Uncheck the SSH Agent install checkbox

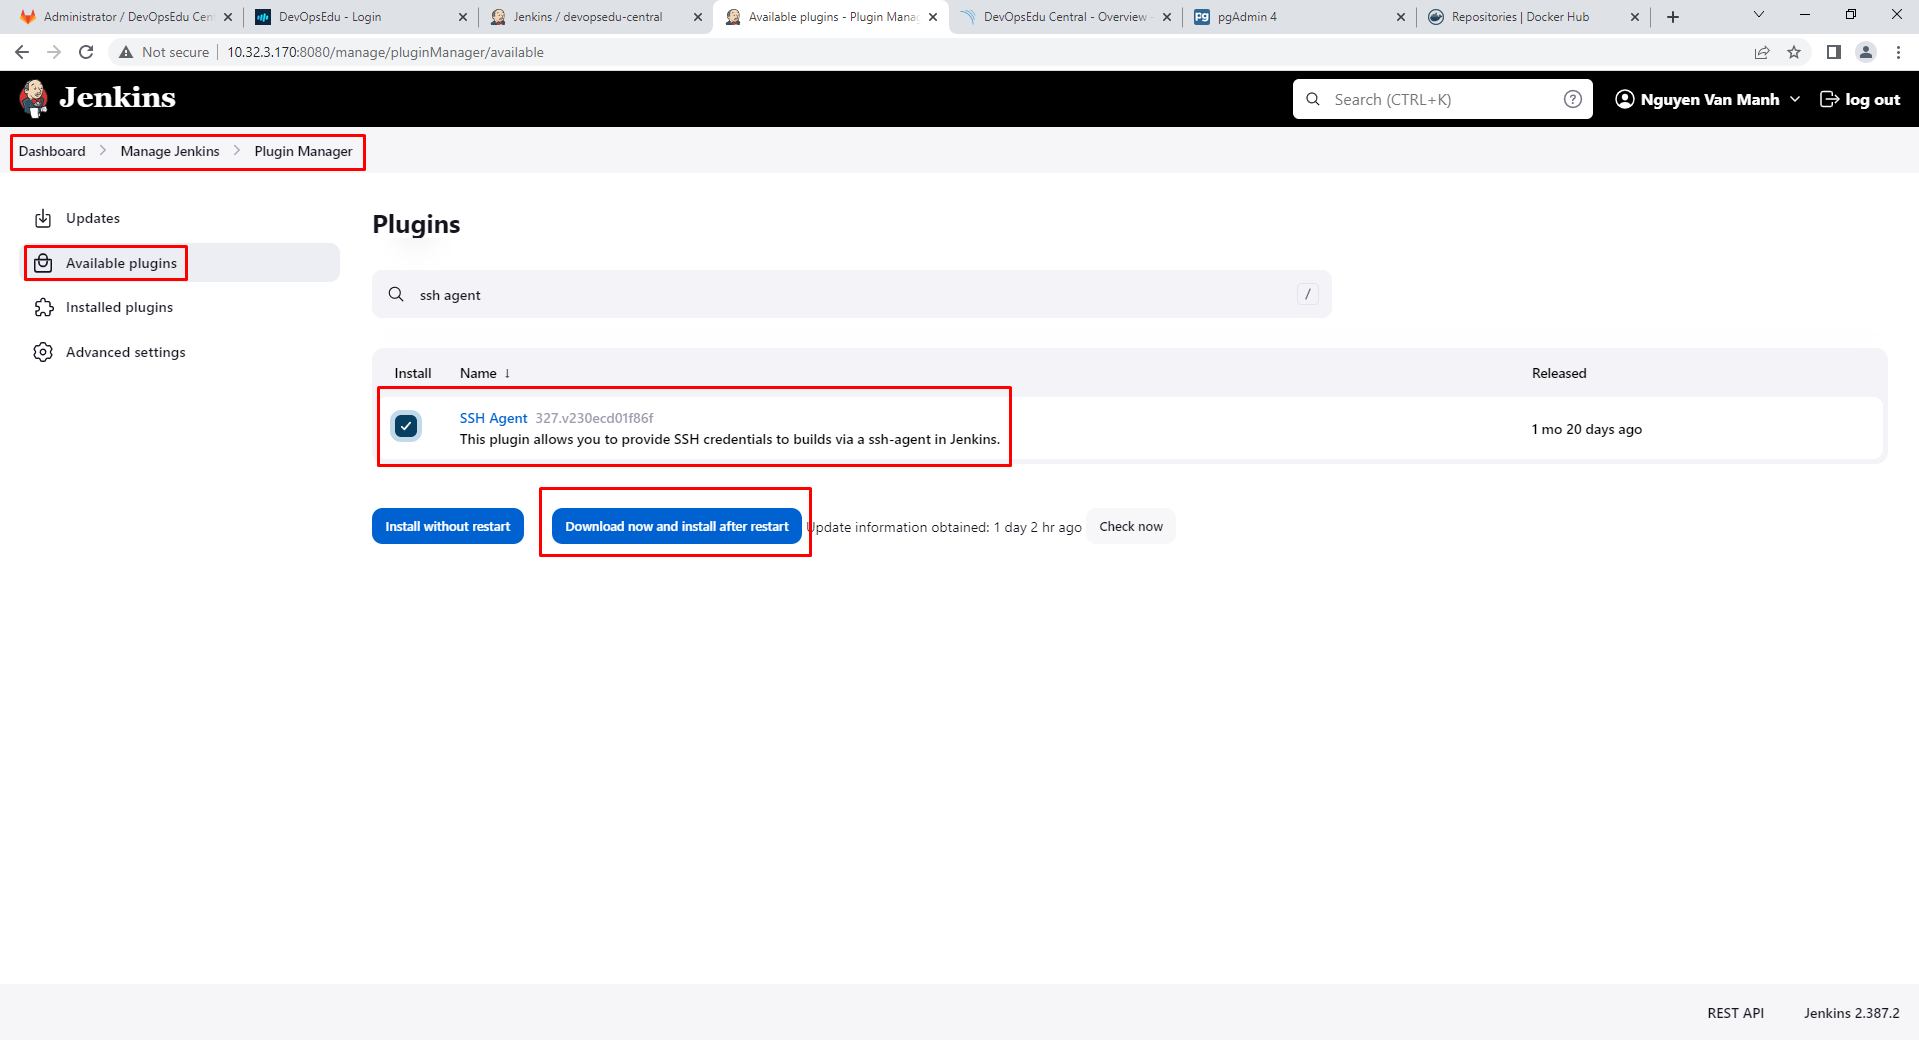pyautogui.click(x=406, y=426)
